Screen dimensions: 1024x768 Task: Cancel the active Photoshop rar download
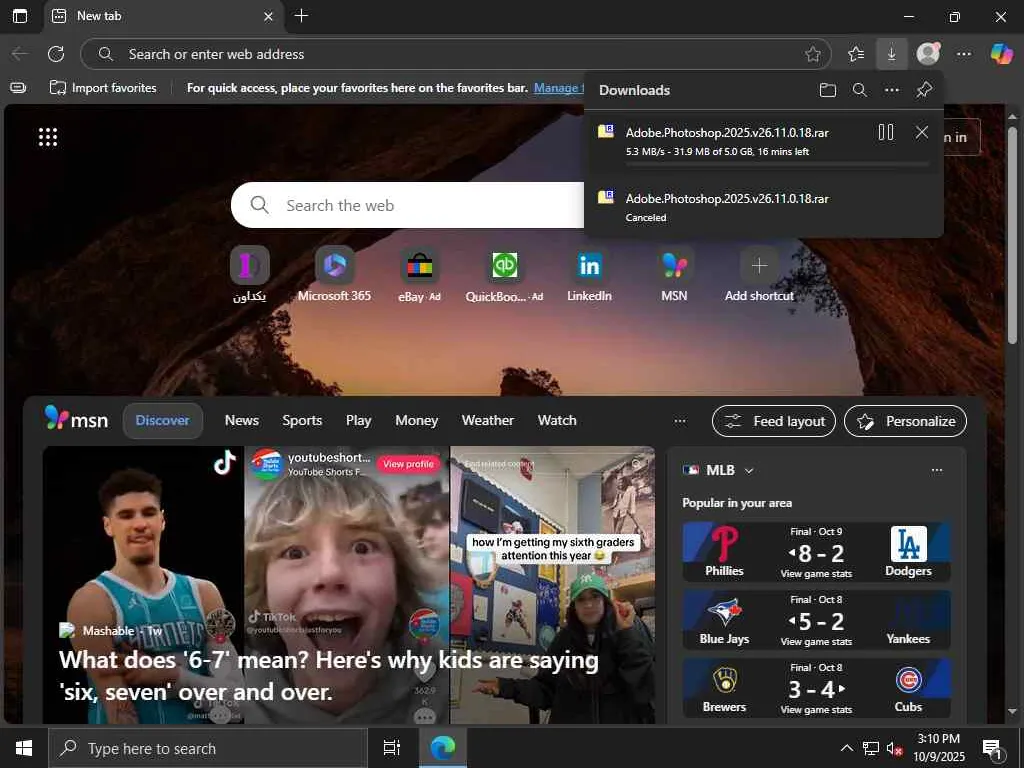(921, 133)
